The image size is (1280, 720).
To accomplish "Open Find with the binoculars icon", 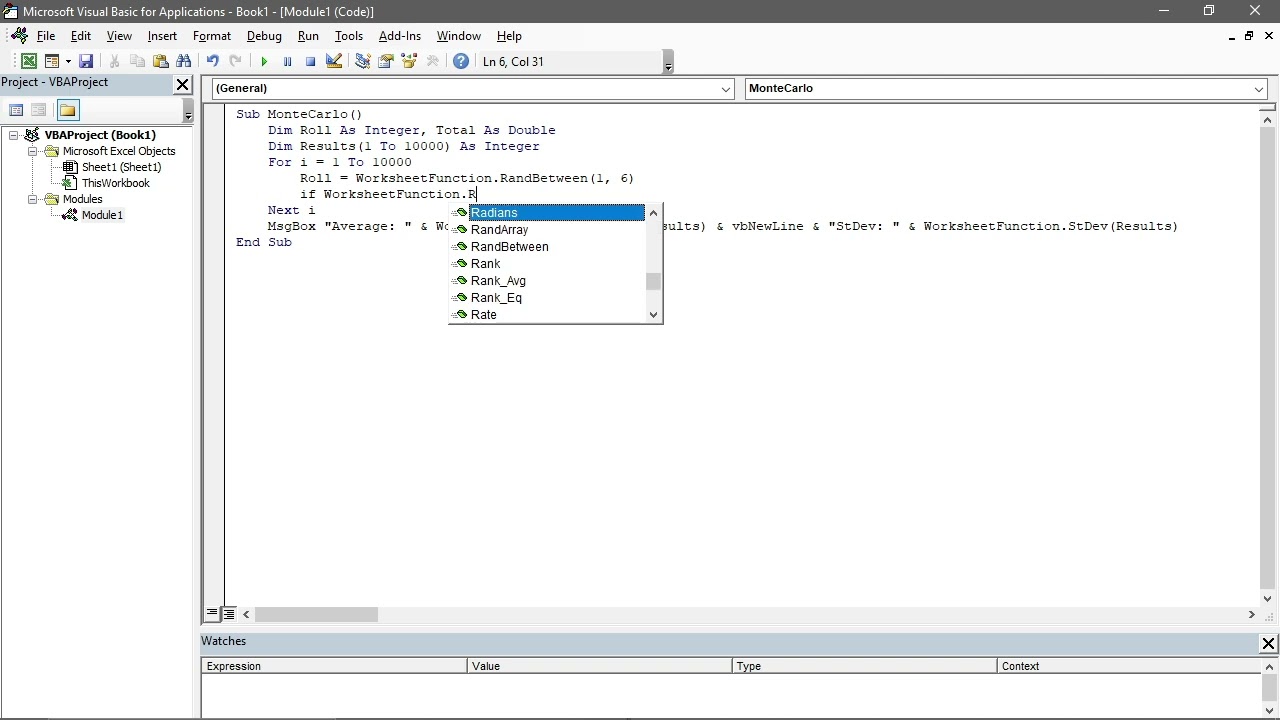I will tap(183, 62).
